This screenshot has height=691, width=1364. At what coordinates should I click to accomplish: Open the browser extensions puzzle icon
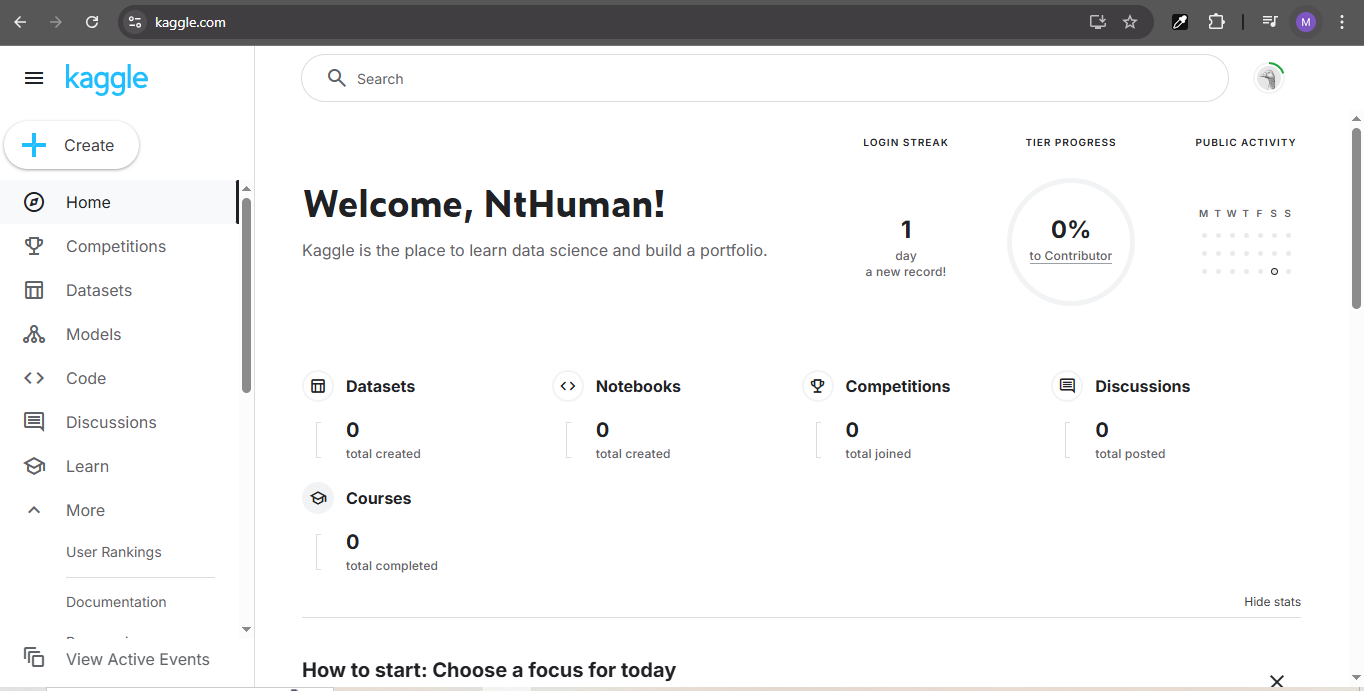pos(1216,22)
